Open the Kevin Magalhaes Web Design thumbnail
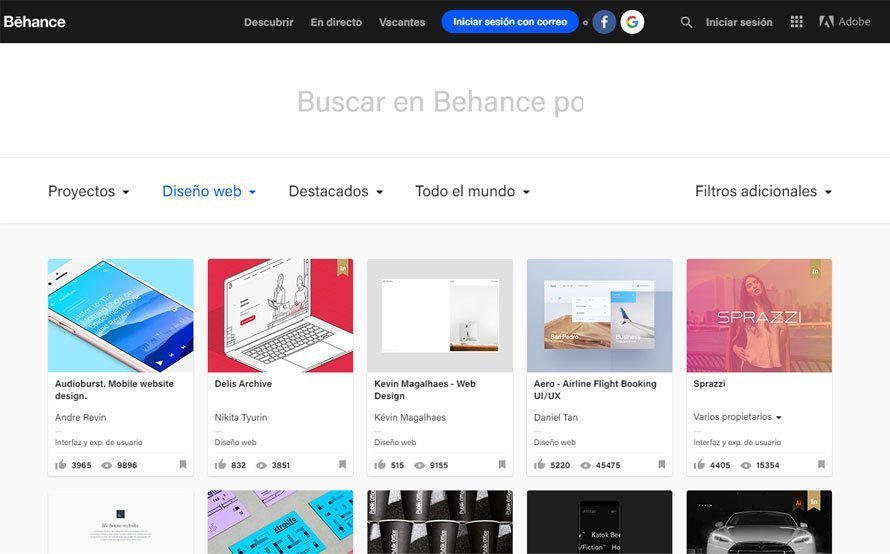The image size is (890, 554). tap(440, 316)
